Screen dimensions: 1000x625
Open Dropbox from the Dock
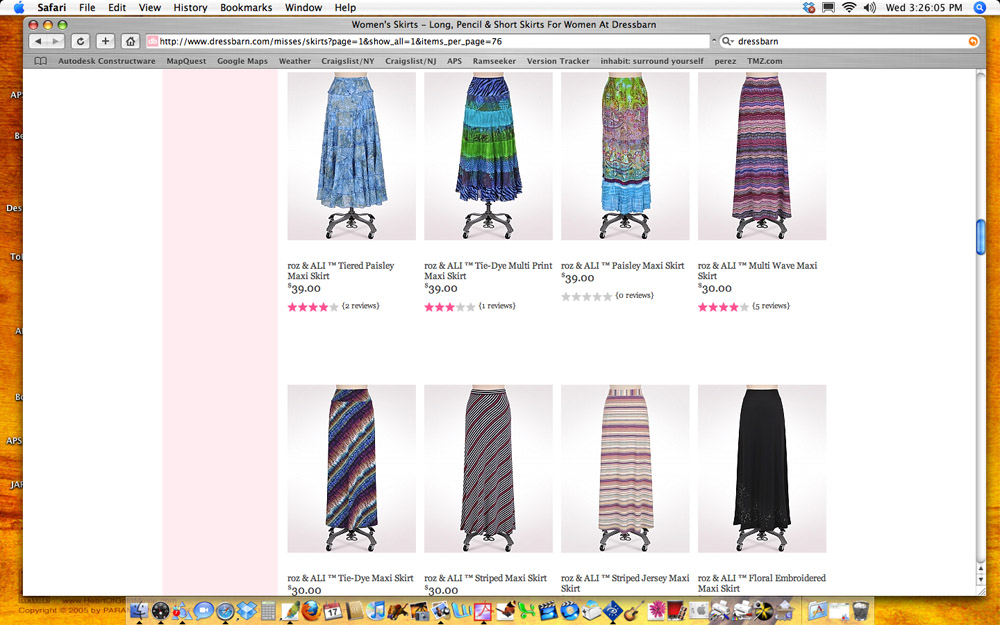[x=247, y=610]
